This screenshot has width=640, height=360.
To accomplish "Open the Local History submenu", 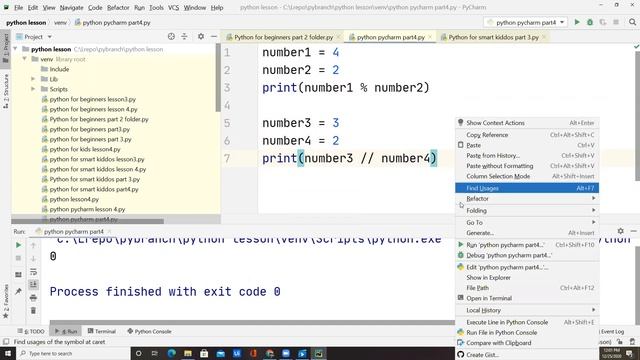I will [527, 310].
